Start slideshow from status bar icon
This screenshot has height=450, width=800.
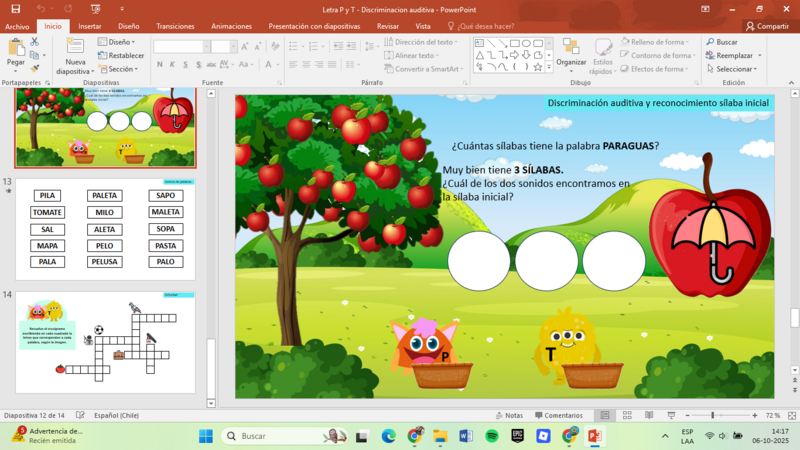tap(671, 415)
